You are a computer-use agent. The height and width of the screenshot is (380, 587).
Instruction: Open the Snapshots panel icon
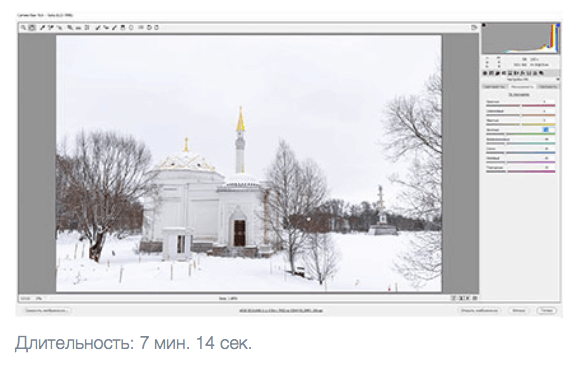pos(541,73)
